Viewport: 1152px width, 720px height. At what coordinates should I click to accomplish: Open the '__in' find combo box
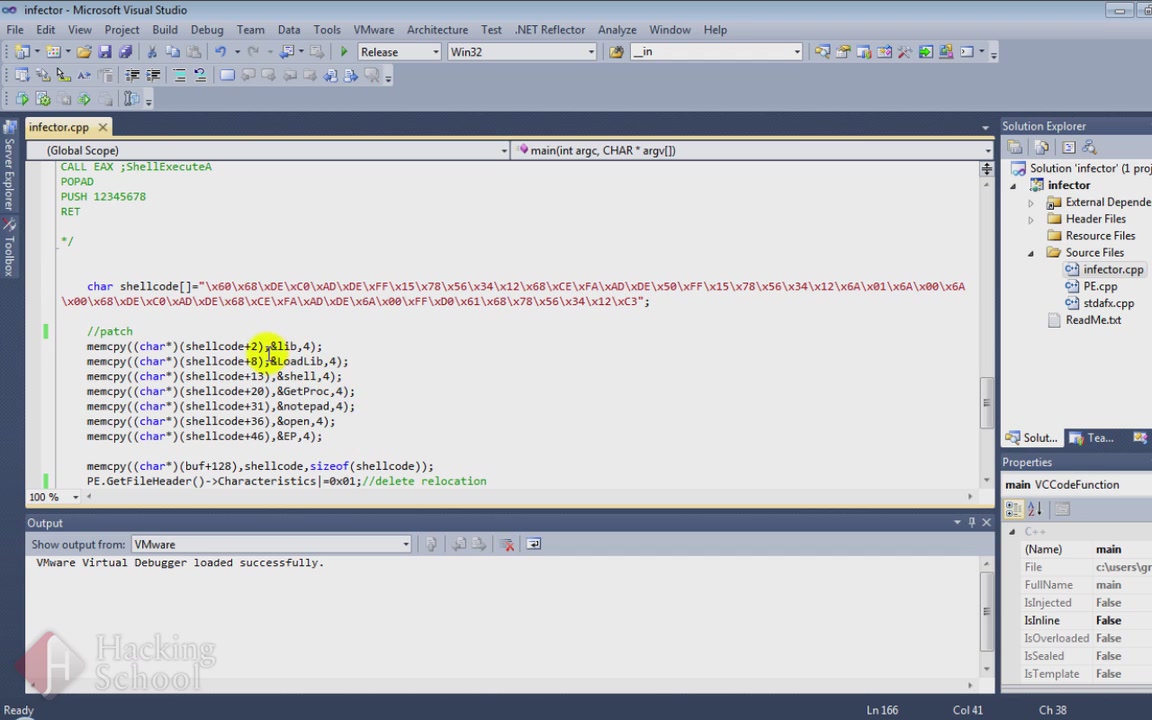797,52
